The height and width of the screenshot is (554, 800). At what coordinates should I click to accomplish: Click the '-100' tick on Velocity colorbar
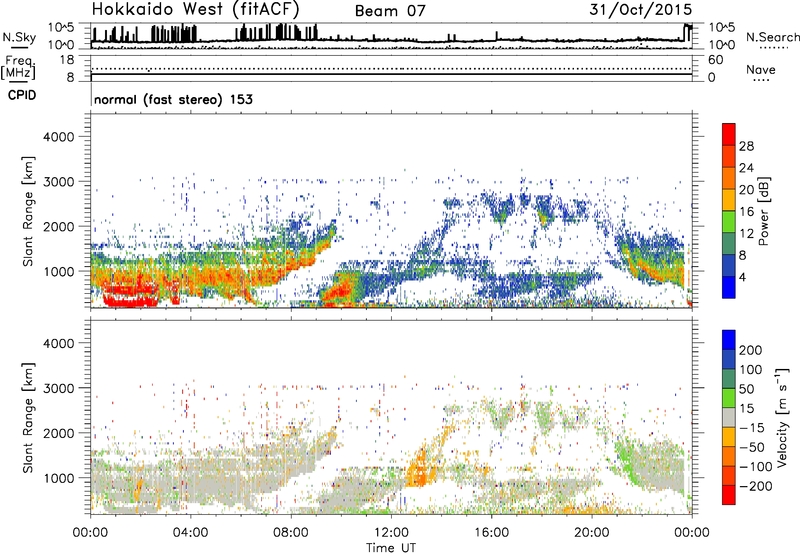pos(756,466)
